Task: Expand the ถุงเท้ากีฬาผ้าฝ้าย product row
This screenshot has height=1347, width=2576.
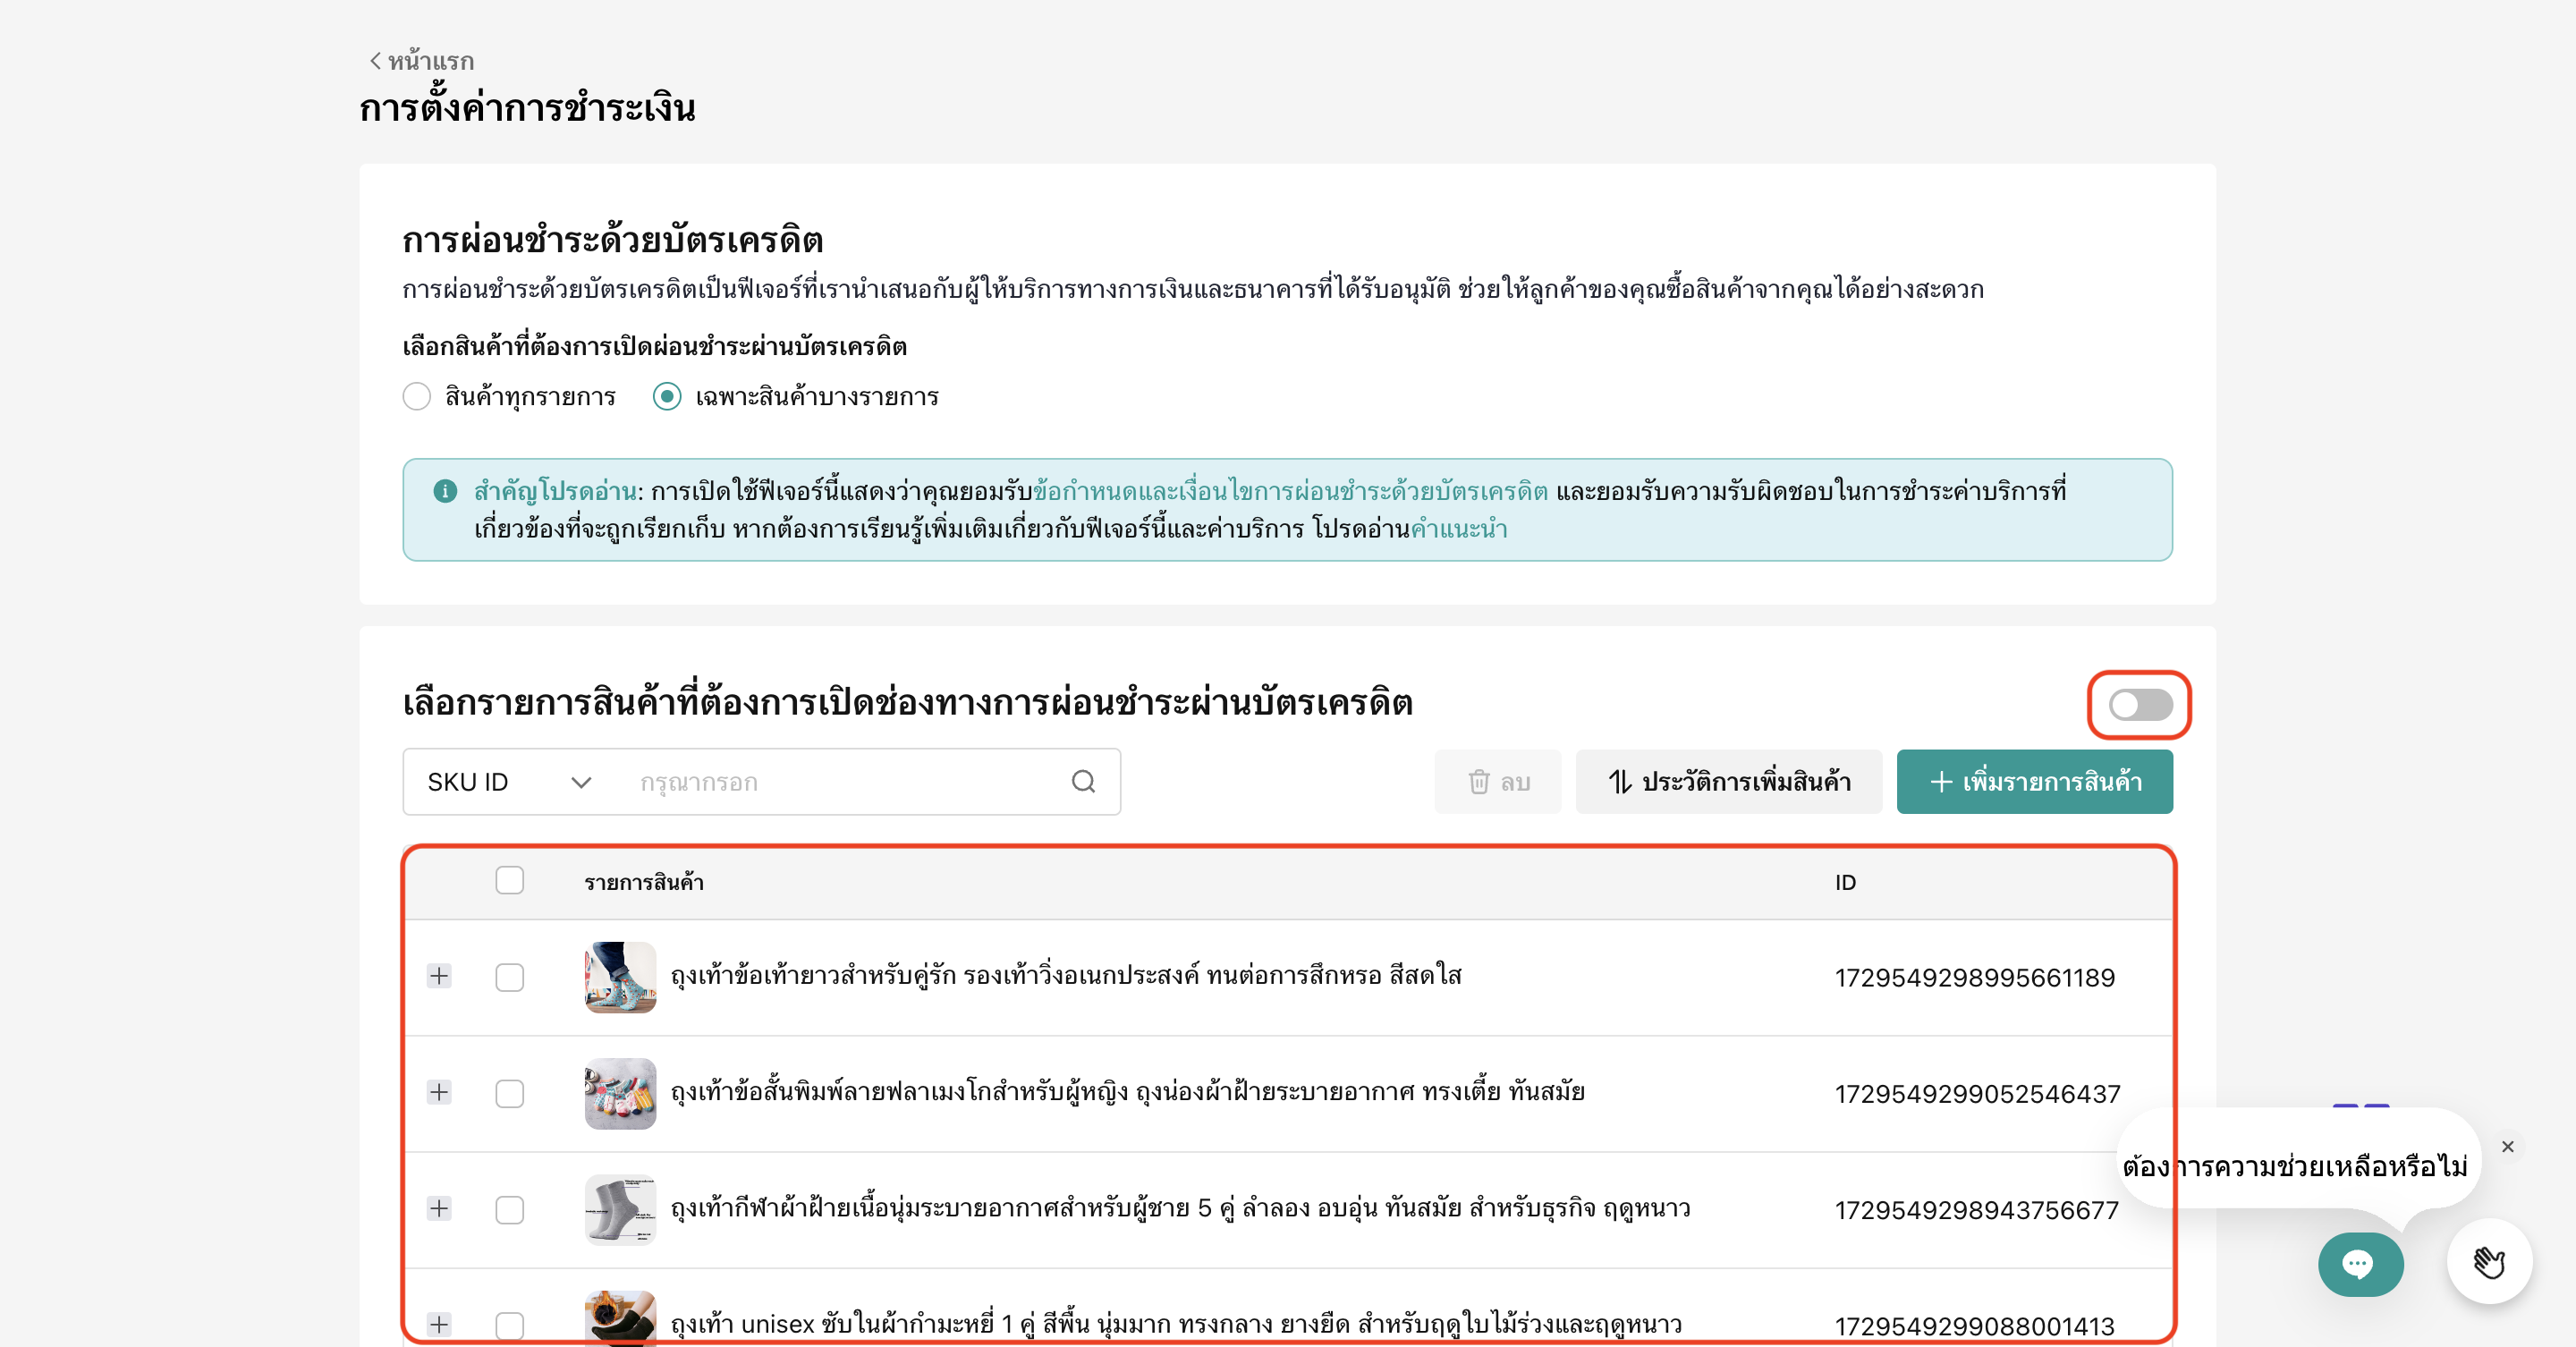Action: 439,1209
